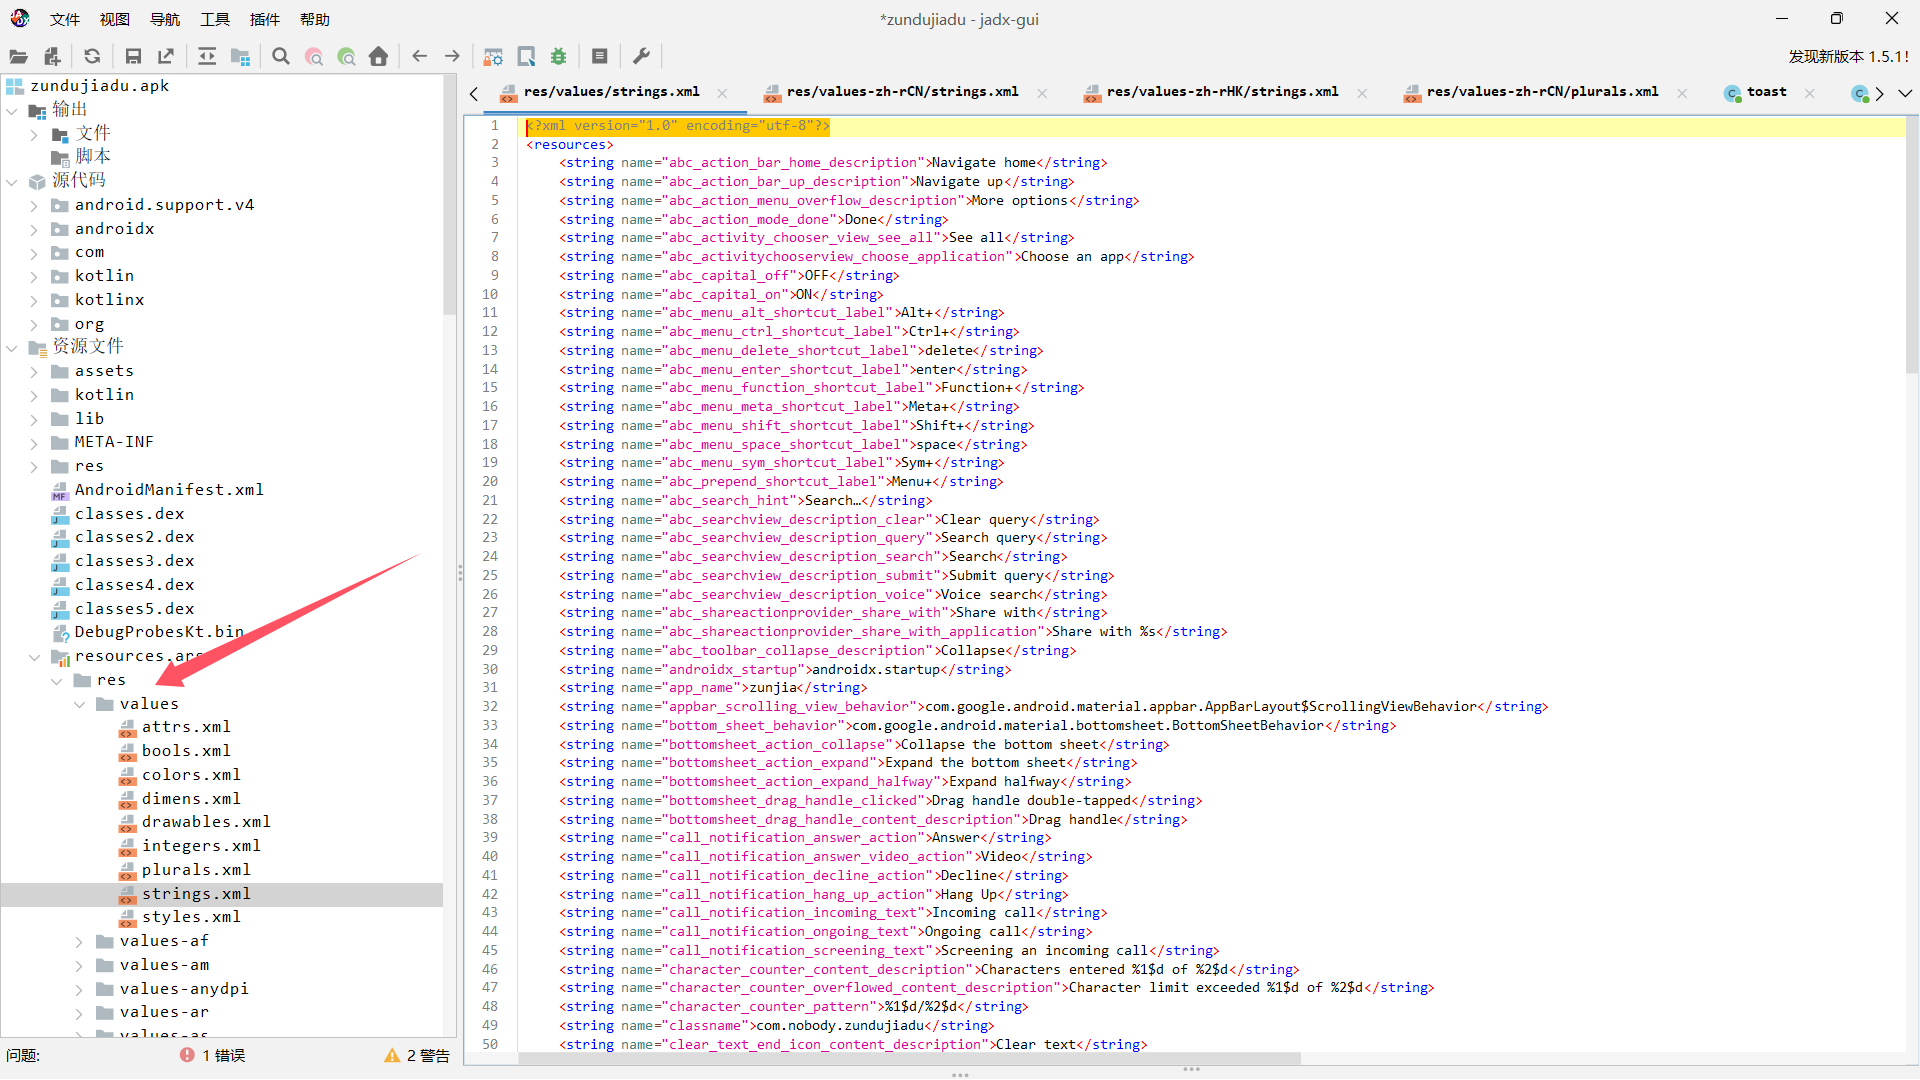Expand the assets folder node

[x=34, y=371]
